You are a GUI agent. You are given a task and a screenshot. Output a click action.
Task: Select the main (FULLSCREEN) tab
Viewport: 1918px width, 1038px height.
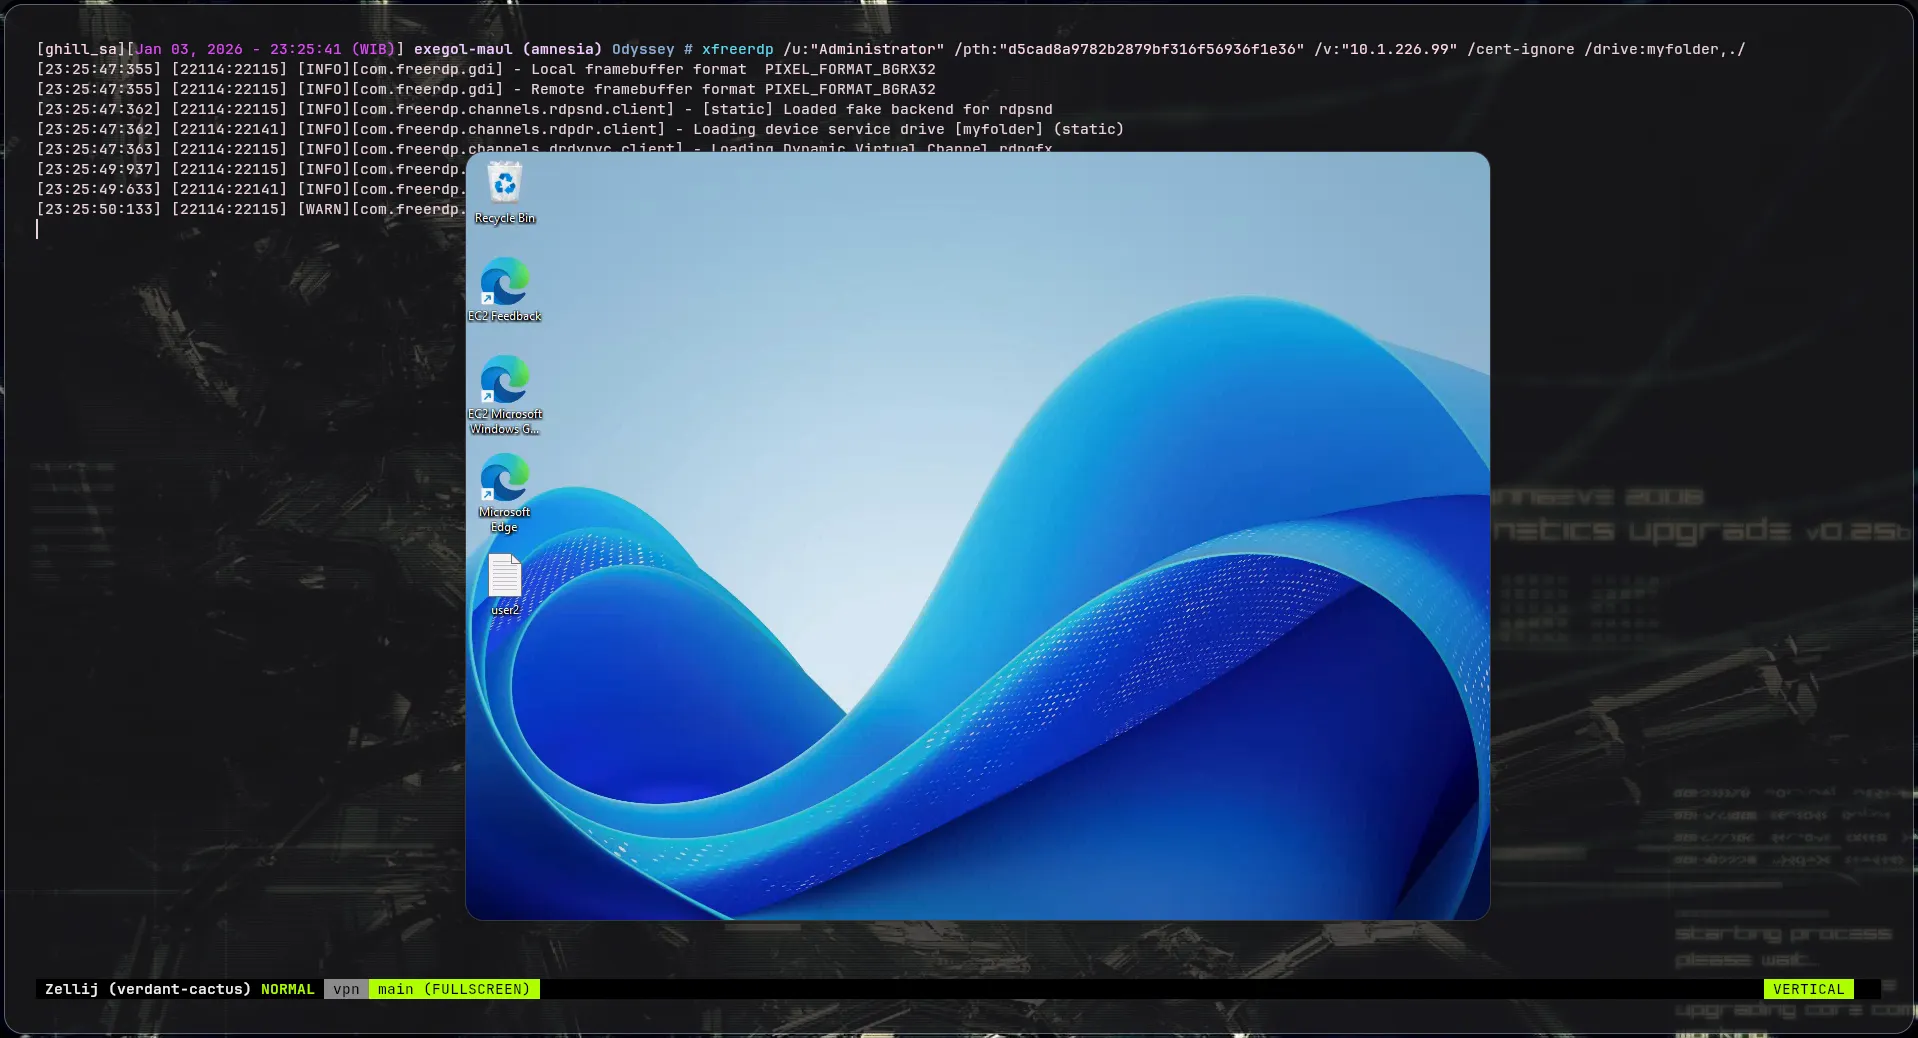(x=453, y=989)
